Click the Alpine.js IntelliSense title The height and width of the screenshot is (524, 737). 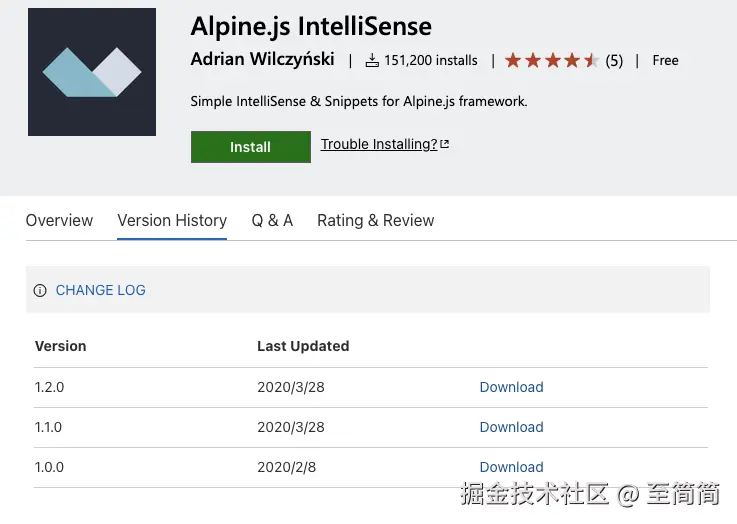pos(311,25)
